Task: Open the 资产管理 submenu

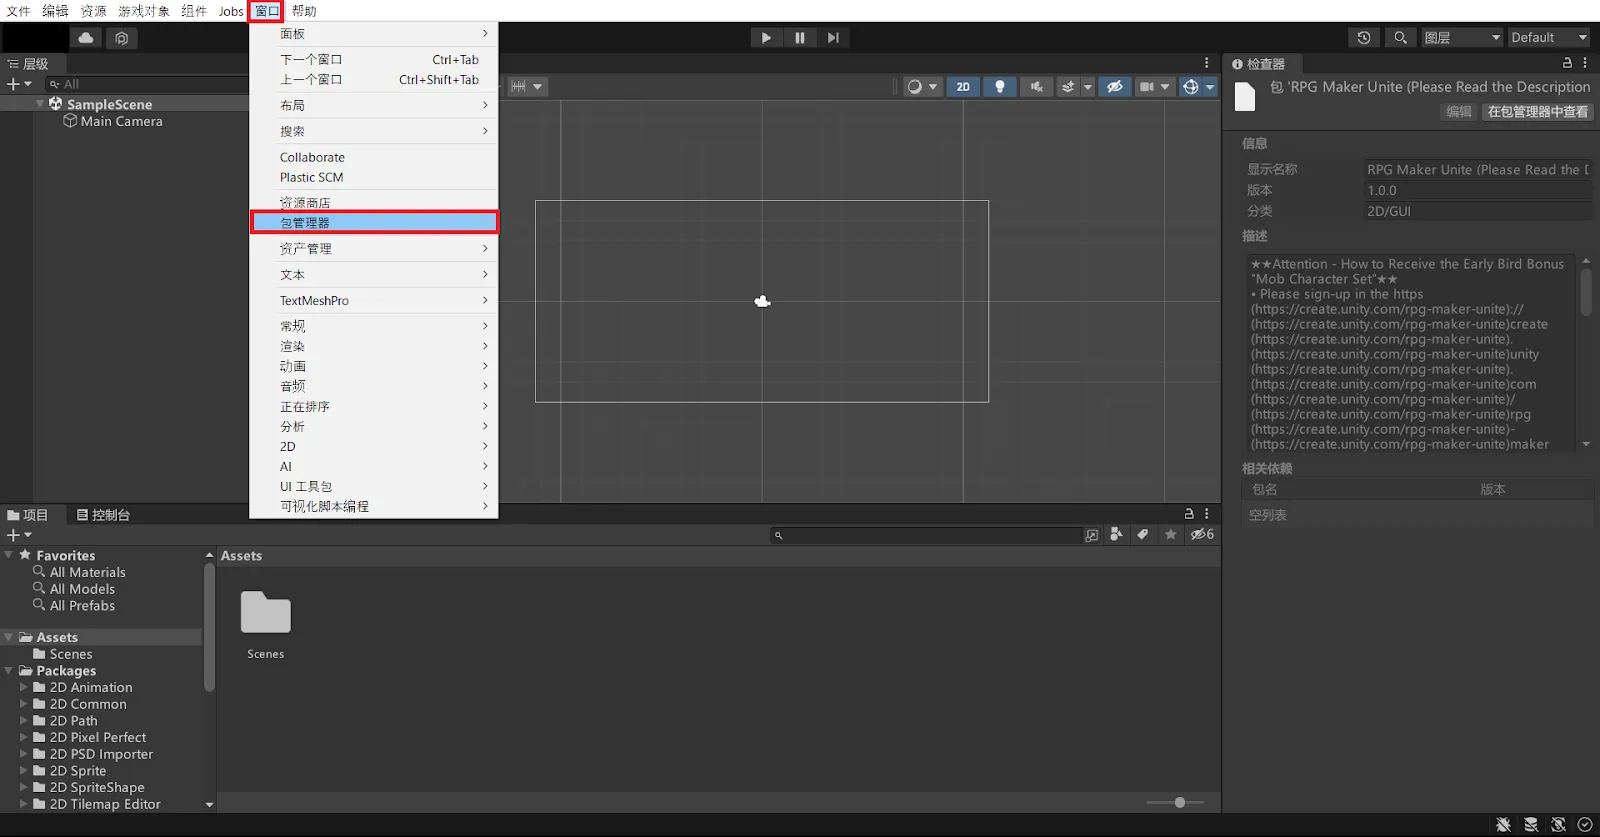Action: point(374,249)
